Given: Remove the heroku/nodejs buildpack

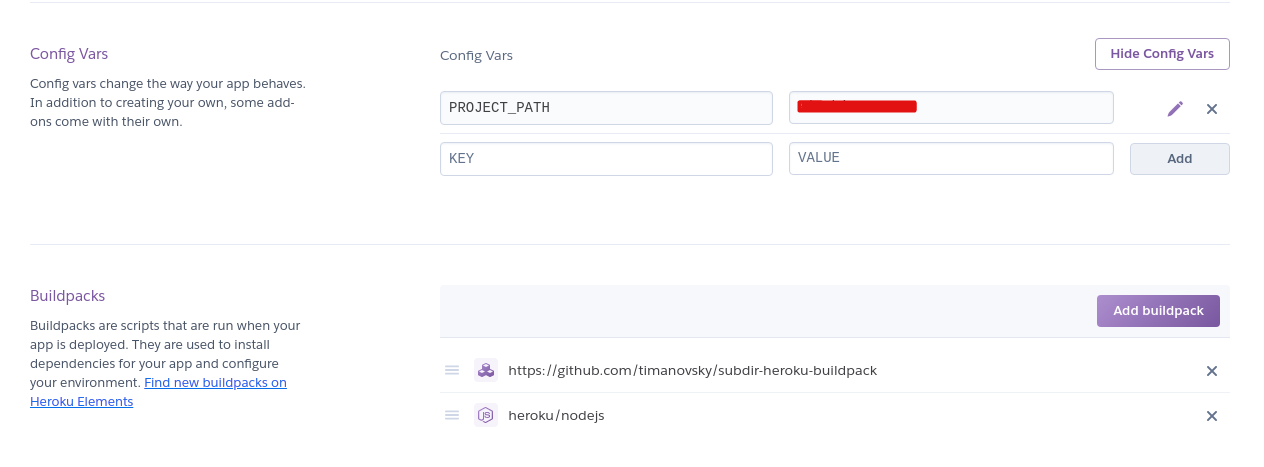Looking at the screenshot, I should (x=1212, y=416).
